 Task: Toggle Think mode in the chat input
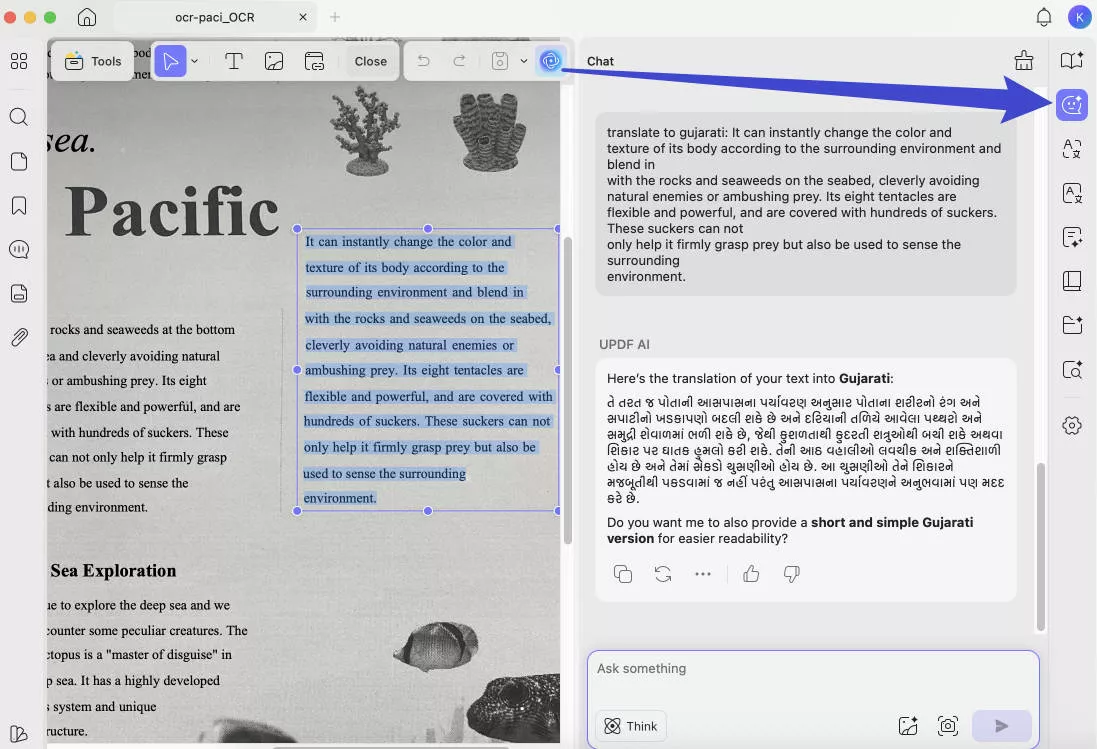[x=630, y=726]
